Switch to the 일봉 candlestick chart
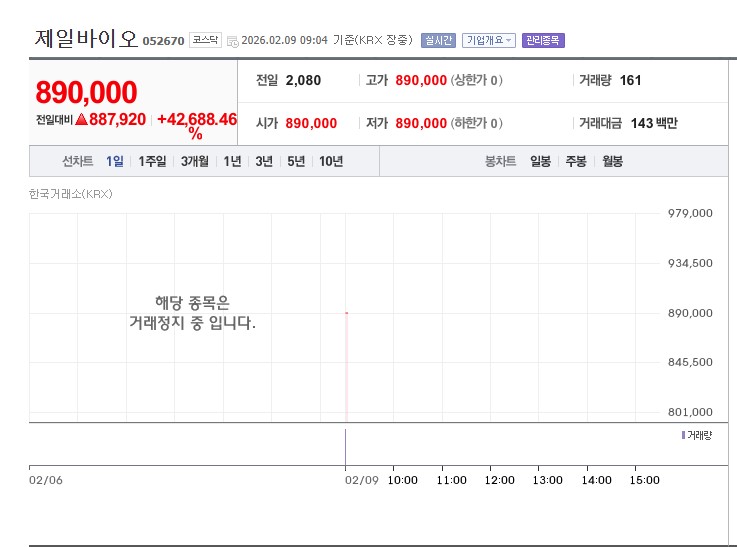The image size is (737, 547). (540, 161)
